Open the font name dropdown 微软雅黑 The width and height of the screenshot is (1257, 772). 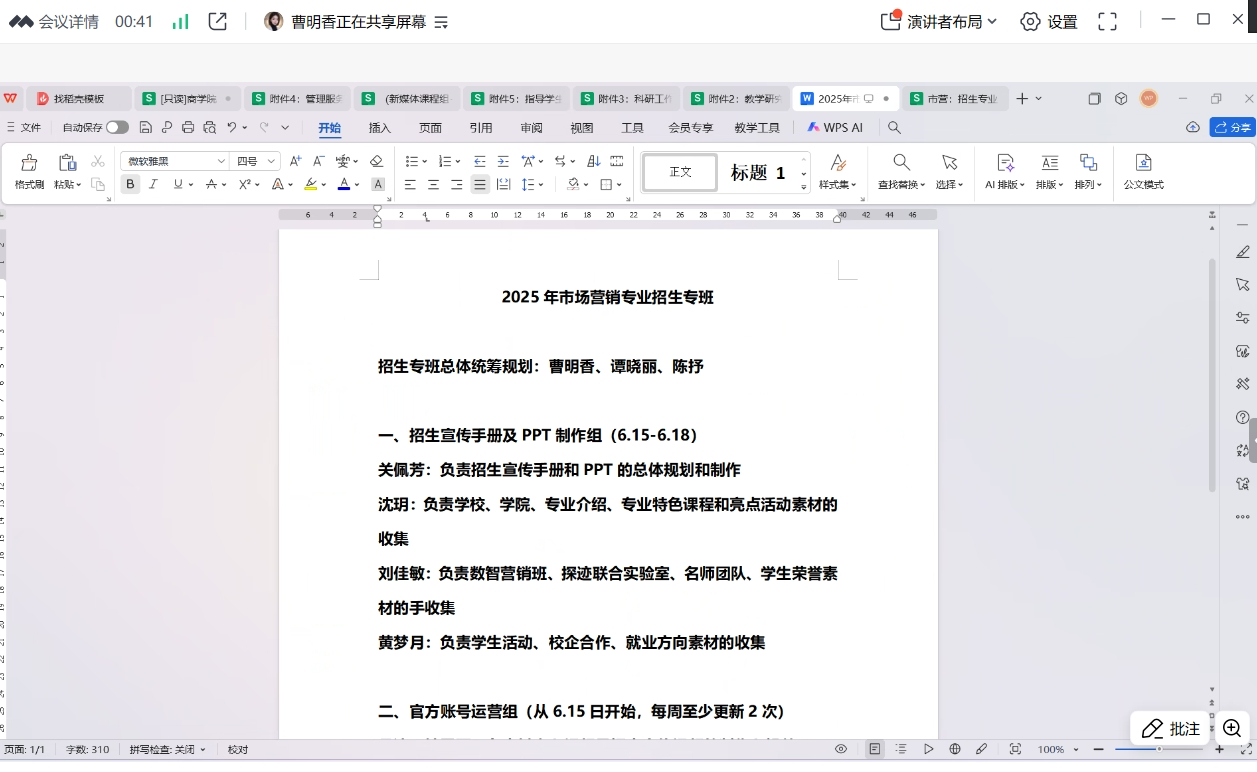tap(175, 161)
